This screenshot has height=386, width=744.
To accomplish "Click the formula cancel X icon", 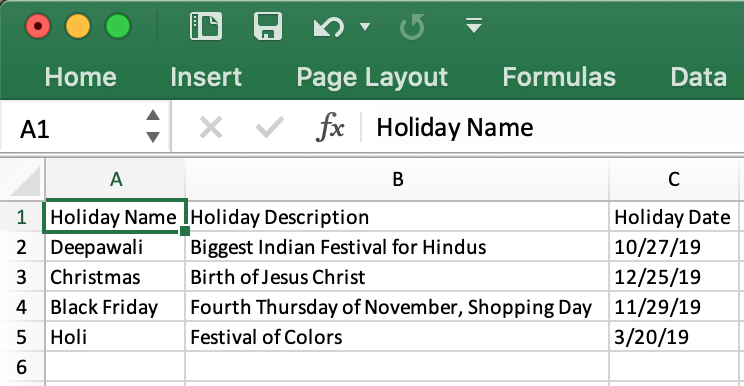I will coord(211,128).
